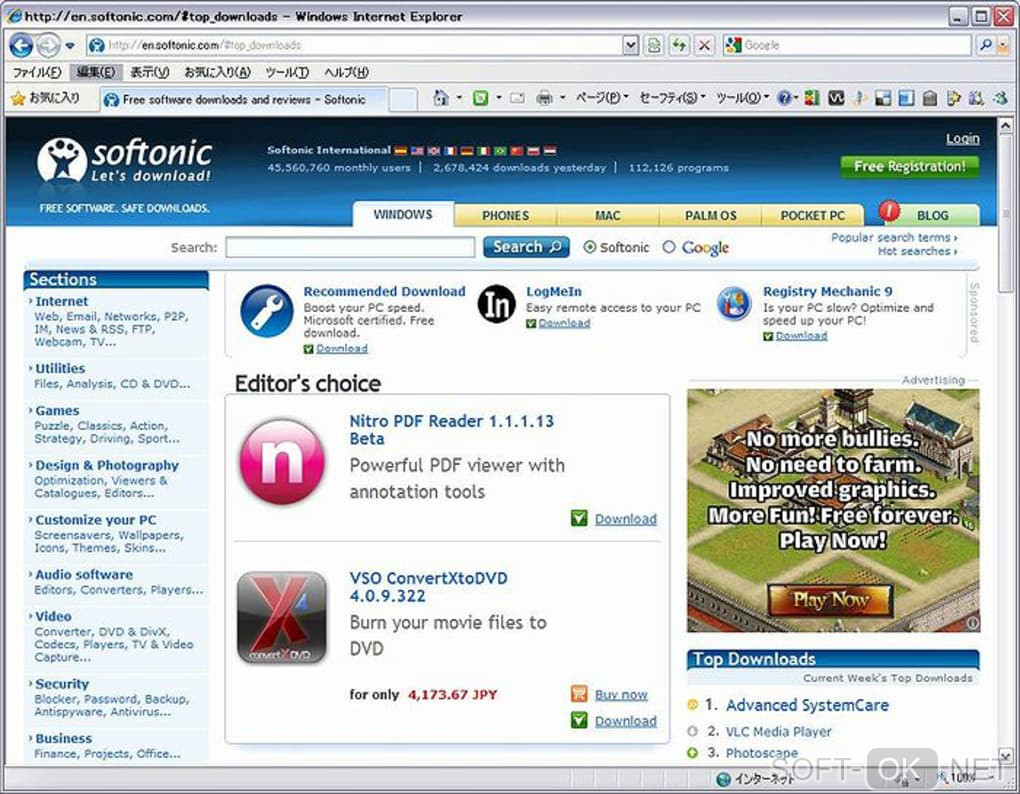Viewport: 1020px width, 794px height.
Task: Click the Free Registration! button
Action: tap(909, 166)
